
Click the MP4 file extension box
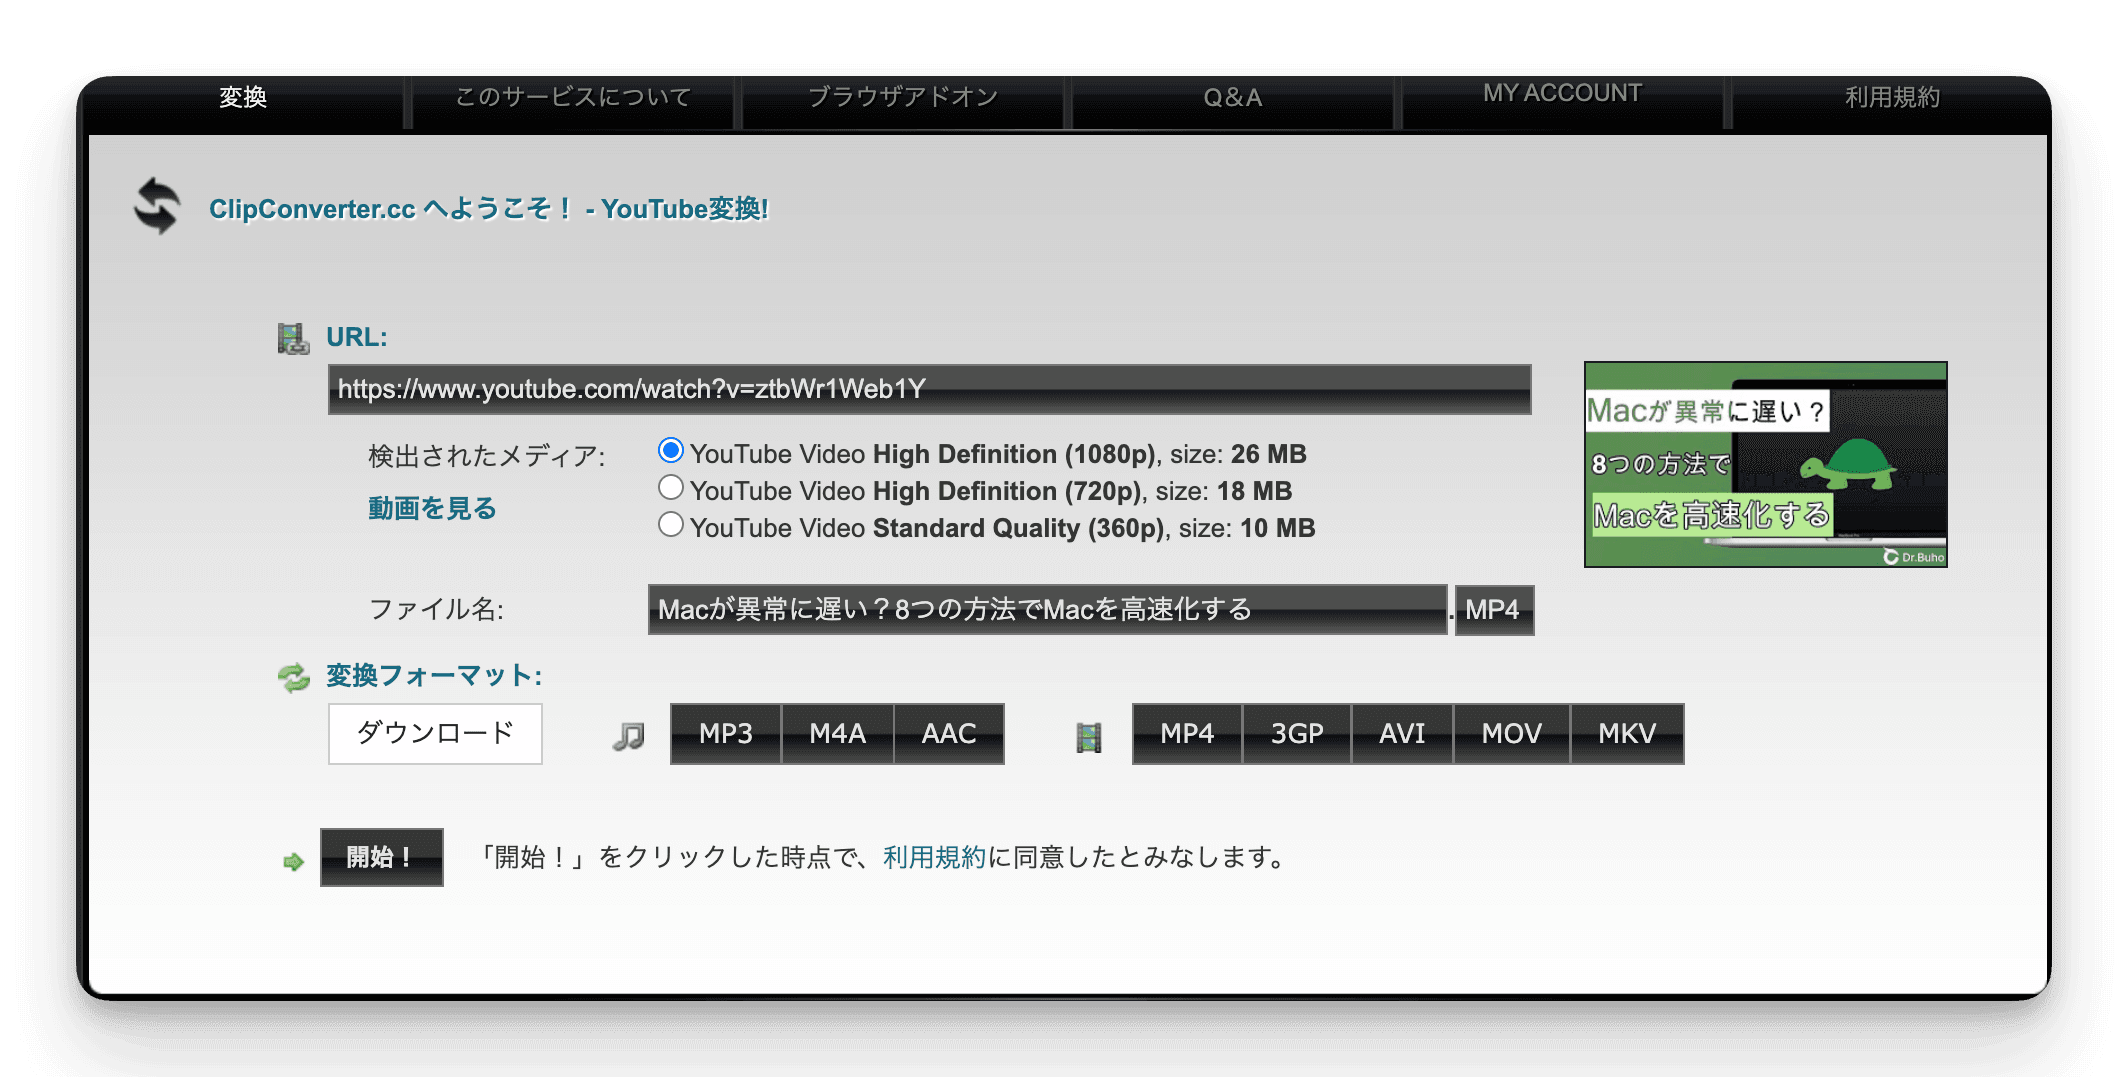1494,609
